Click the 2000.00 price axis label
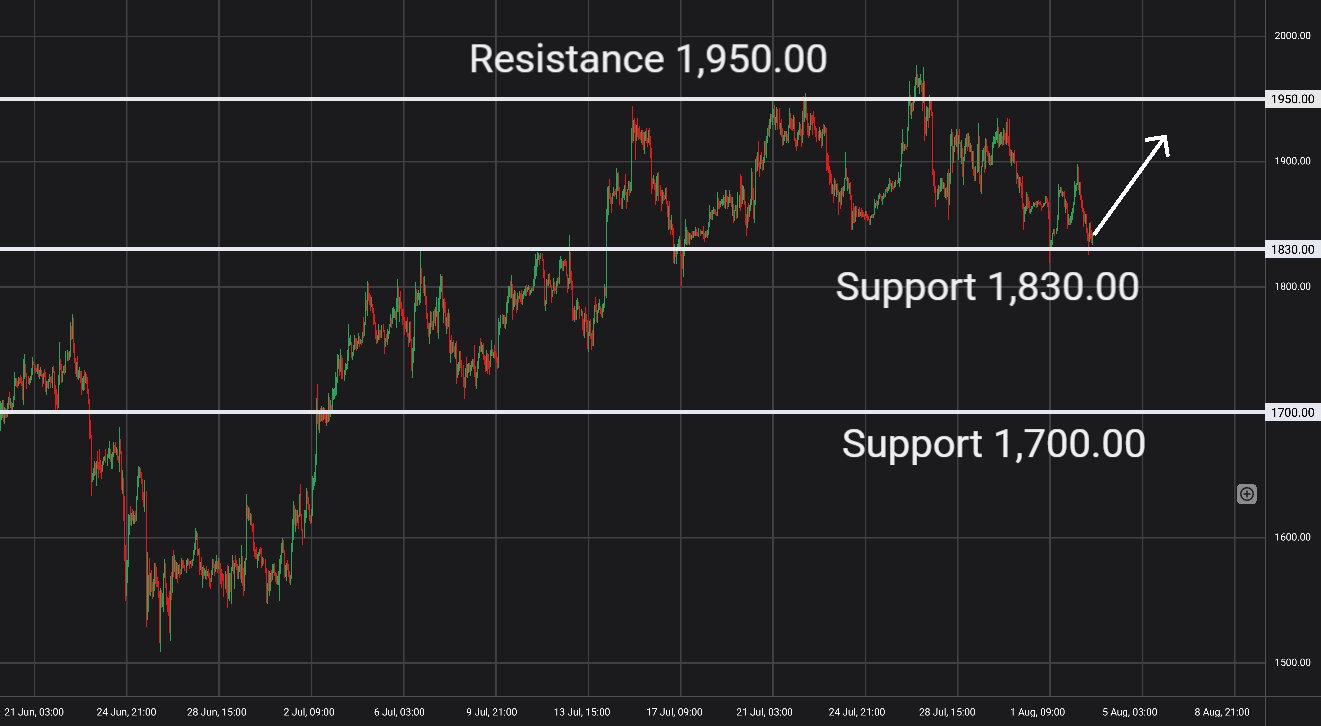This screenshot has width=1321, height=726. click(1292, 36)
